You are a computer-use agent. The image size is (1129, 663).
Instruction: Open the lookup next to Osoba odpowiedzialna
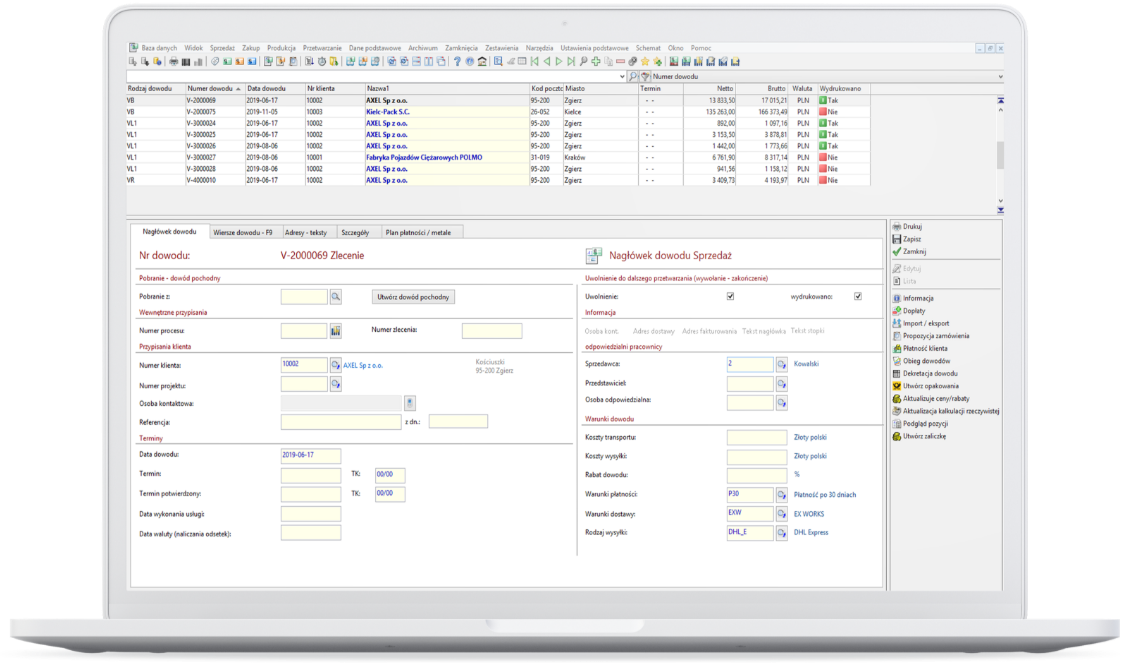(x=781, y=402)
